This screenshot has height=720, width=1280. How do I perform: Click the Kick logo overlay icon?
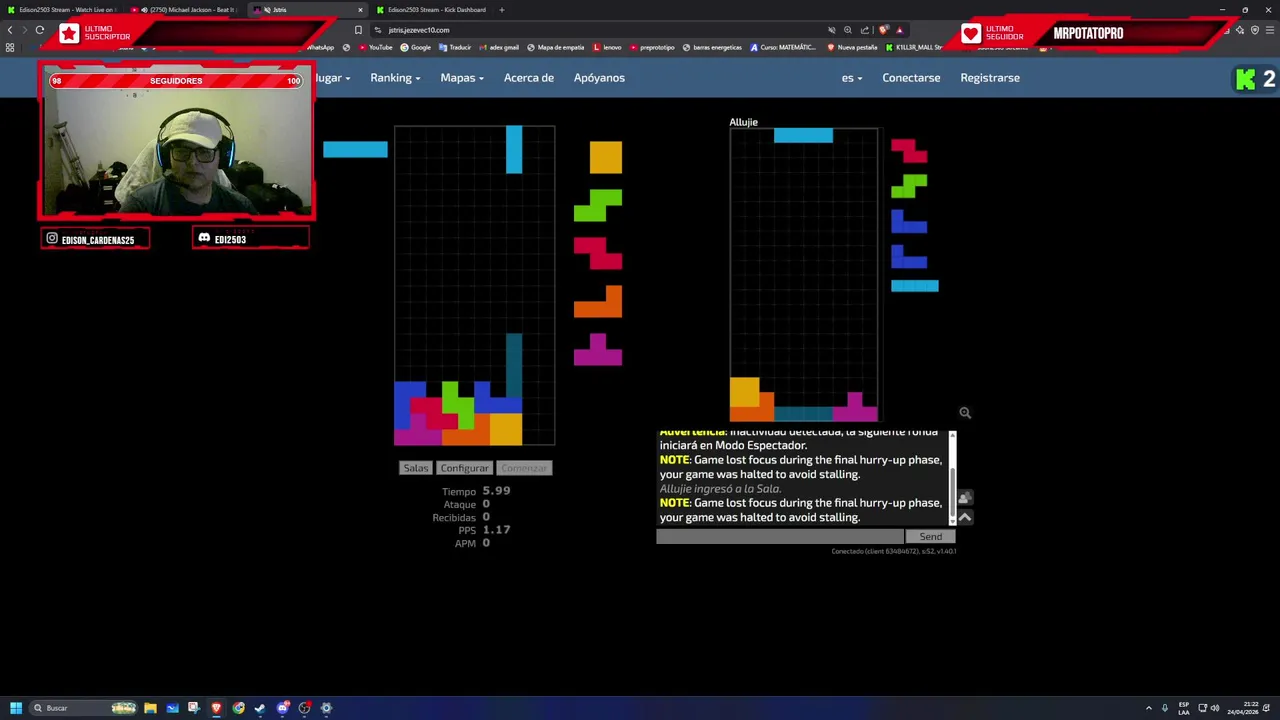[x=1245, y=79]
